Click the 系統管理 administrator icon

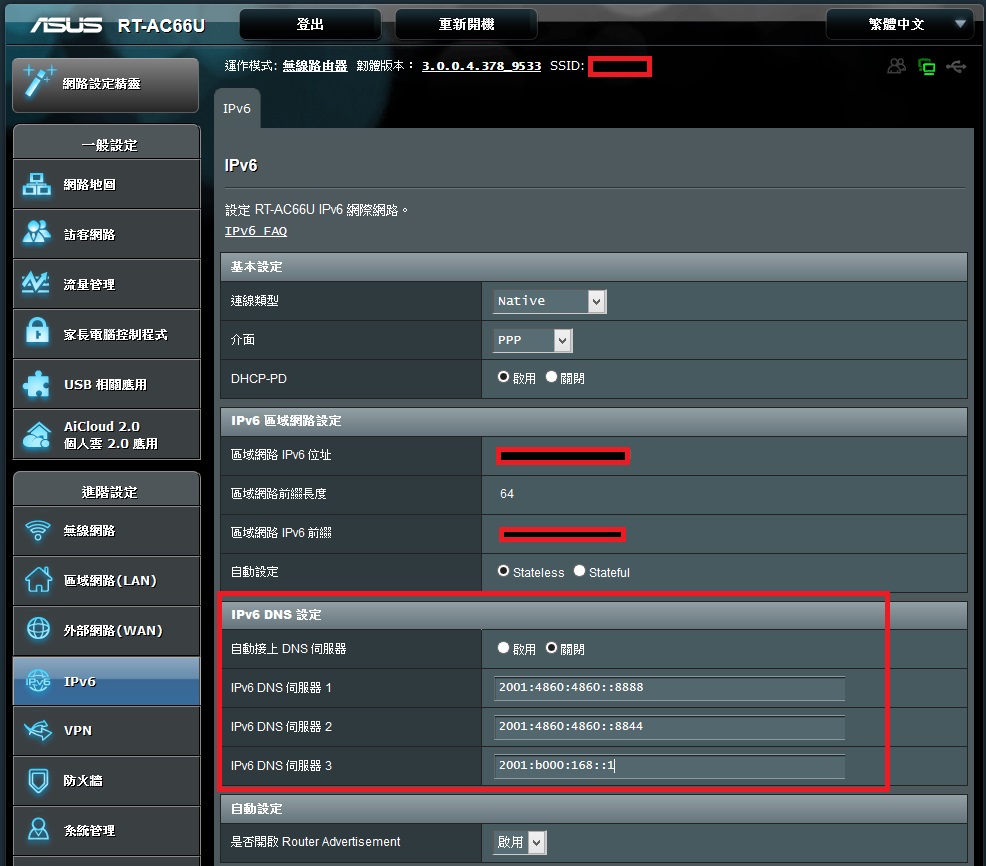tap(38, 829)
